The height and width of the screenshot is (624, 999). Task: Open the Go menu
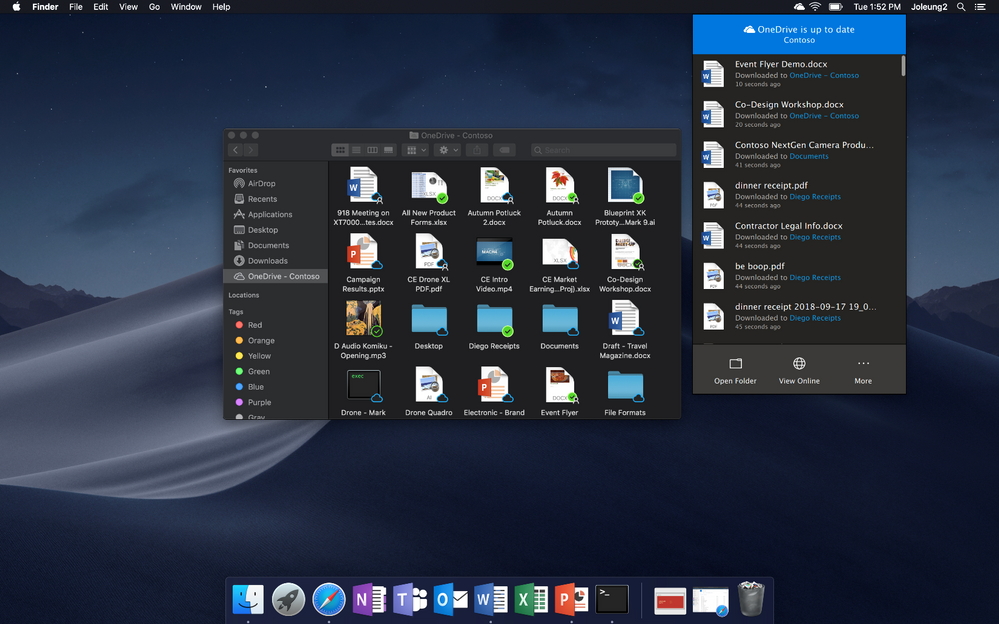(154, 7)
